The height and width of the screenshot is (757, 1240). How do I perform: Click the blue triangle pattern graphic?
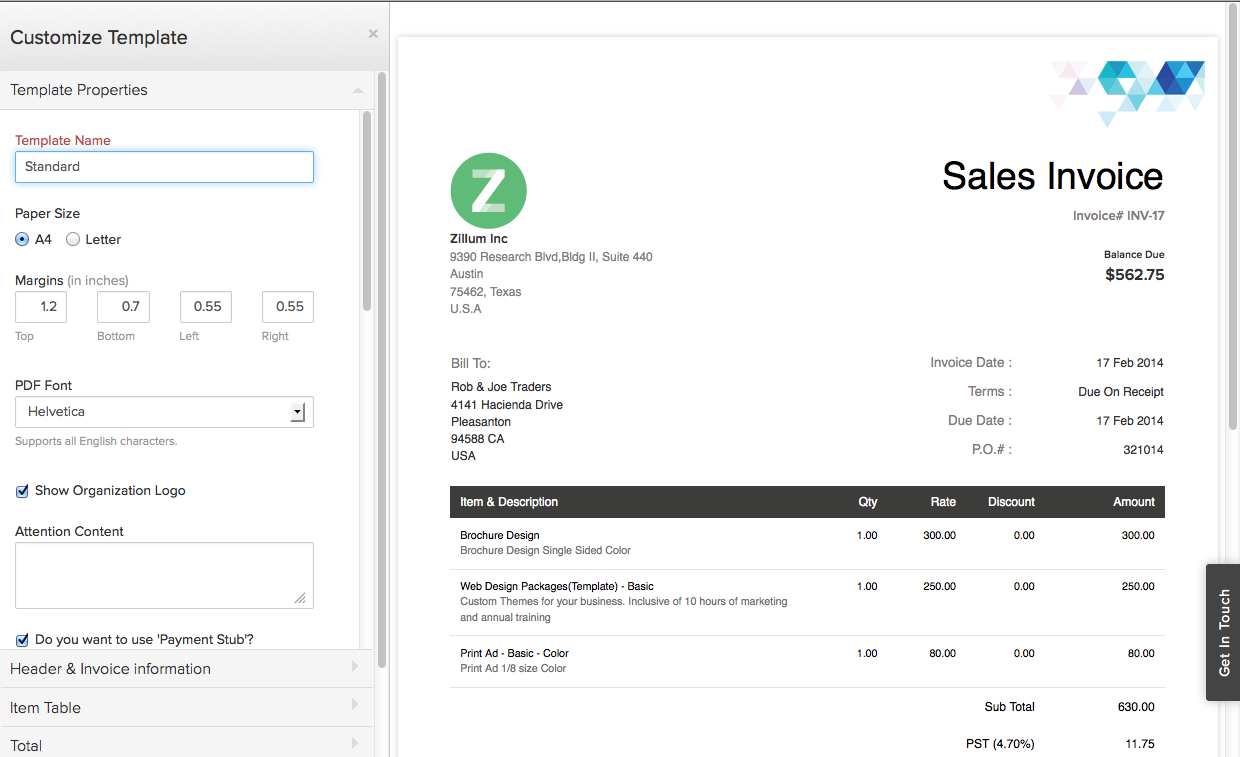tap(1128, 93)
